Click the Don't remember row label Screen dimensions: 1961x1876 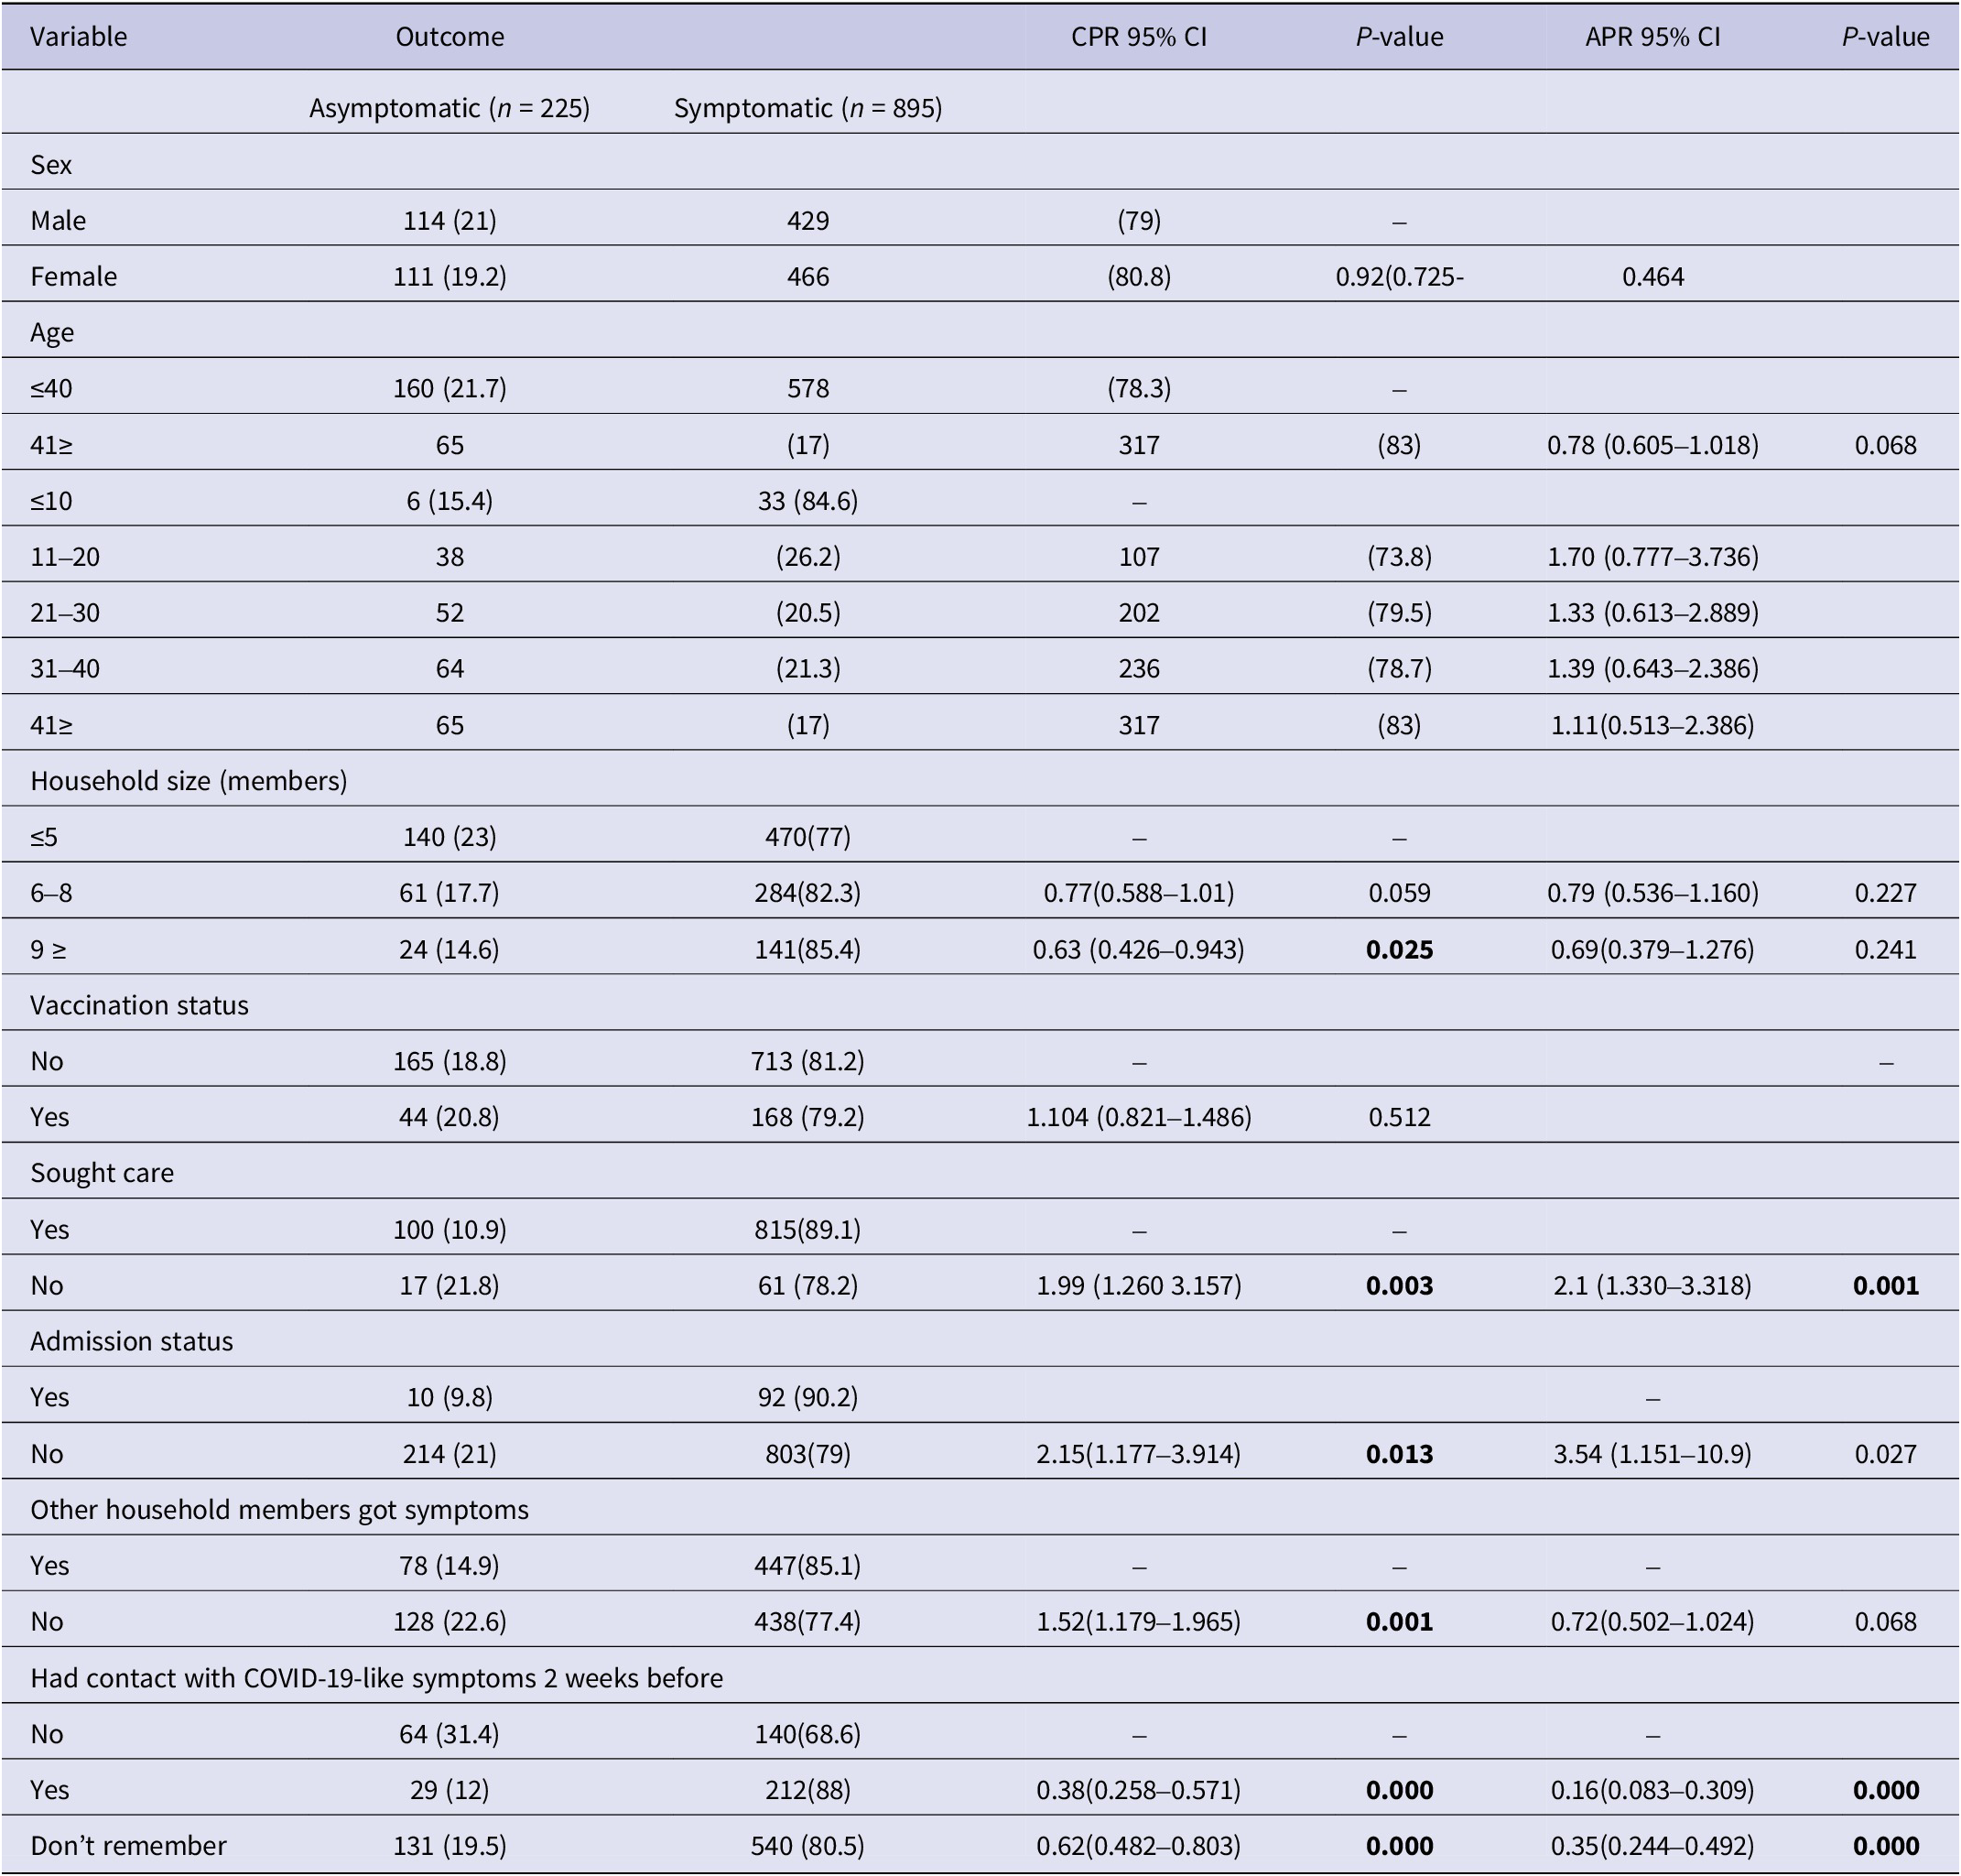tap(128, 1845)
